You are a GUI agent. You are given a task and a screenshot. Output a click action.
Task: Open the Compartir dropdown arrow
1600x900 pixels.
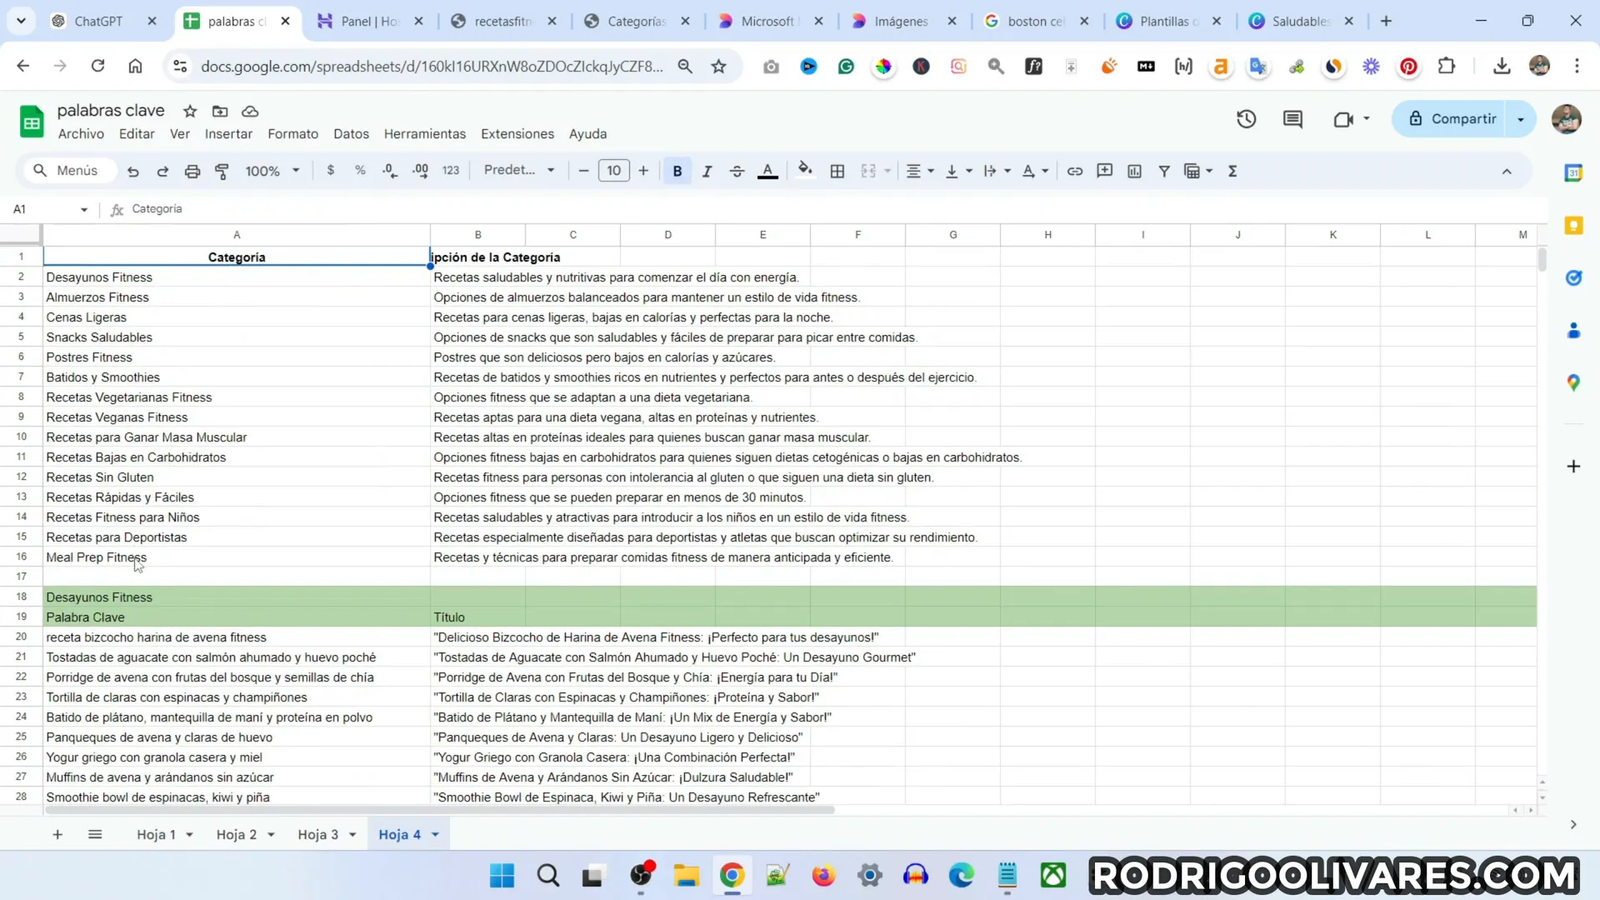1521,118
